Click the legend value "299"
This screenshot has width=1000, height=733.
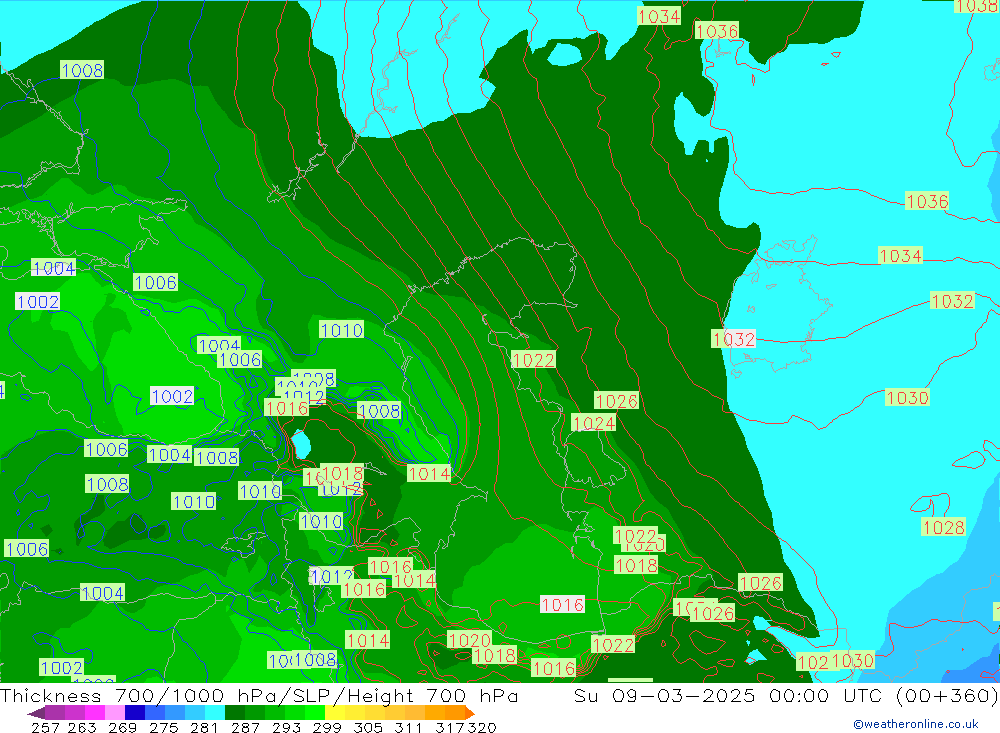tap(327, 727)
